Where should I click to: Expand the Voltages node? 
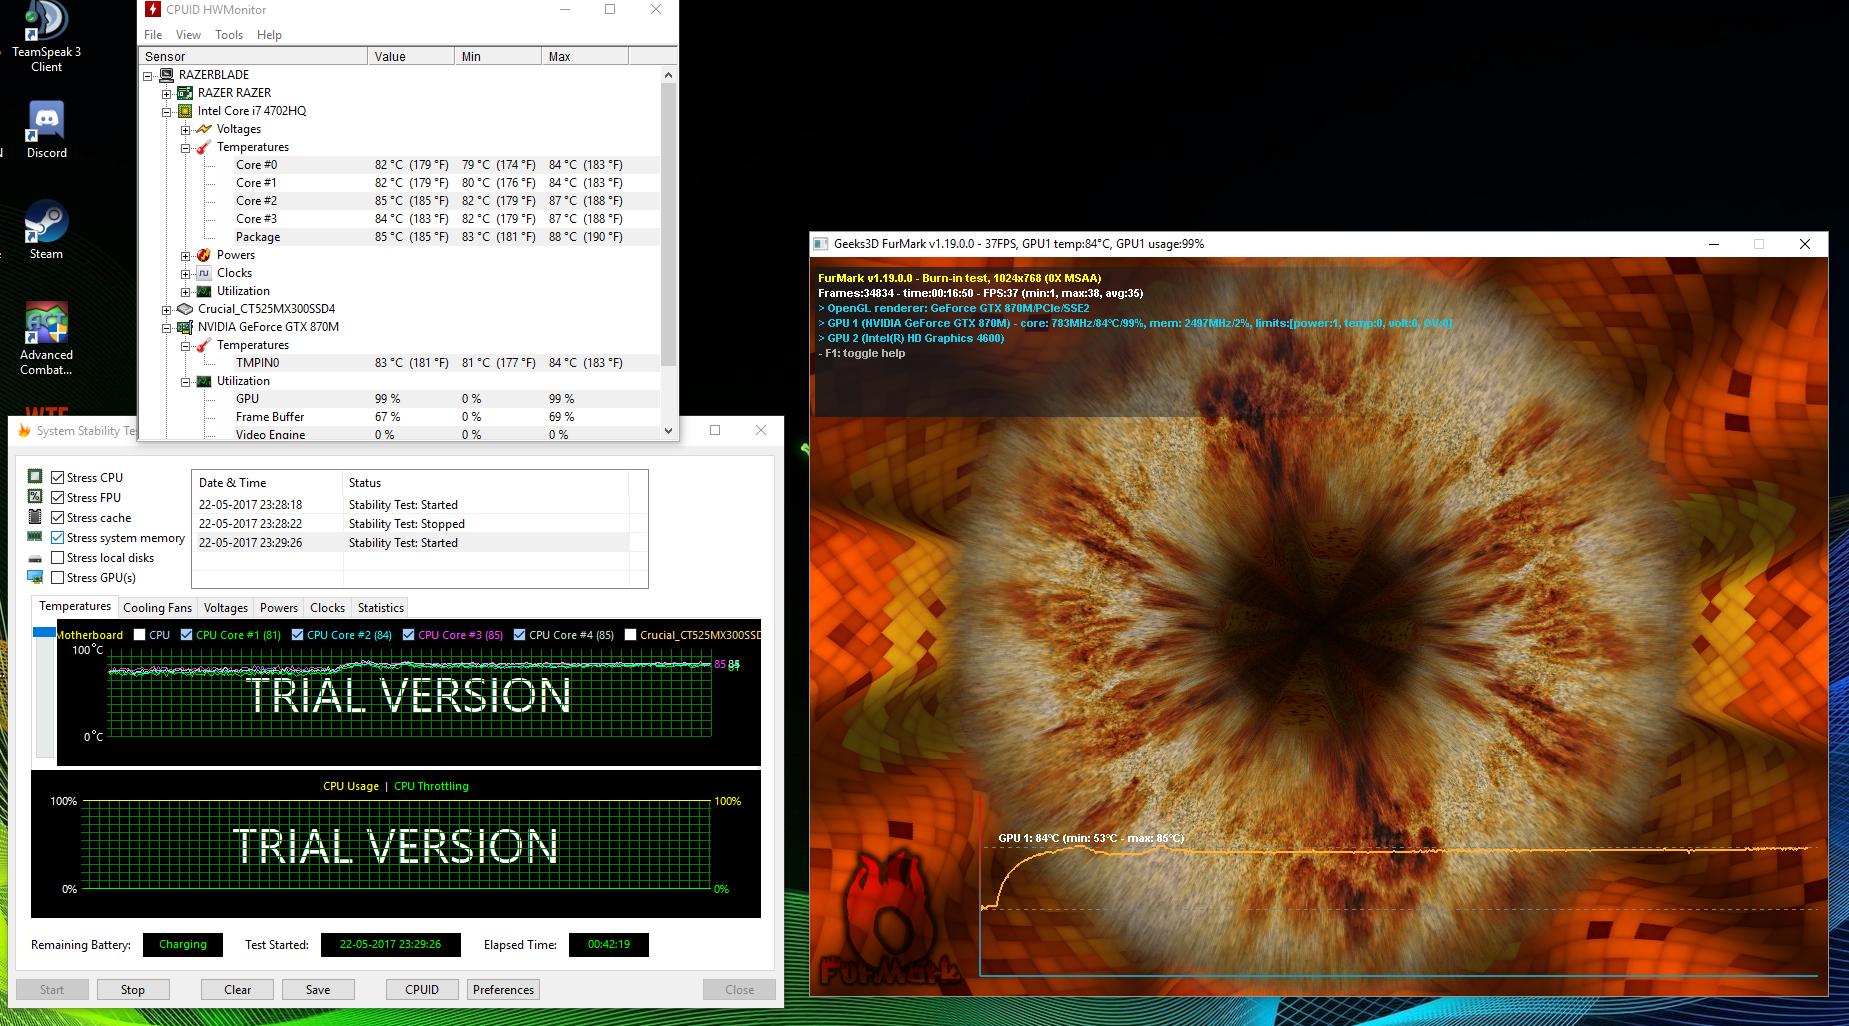point(186,130)
